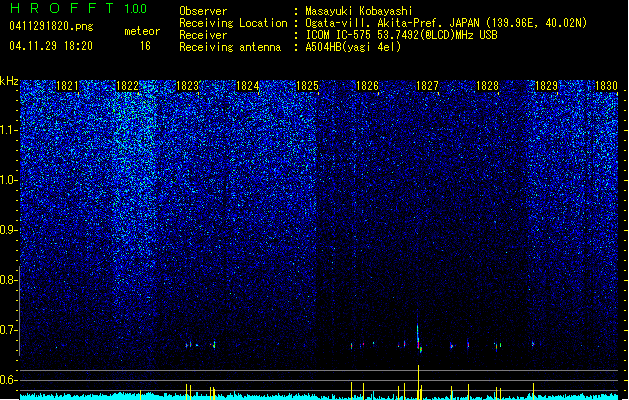This screenshot has height=400, width=629.
Task: Click the 1829 time axis label
Action: point(547,86)
